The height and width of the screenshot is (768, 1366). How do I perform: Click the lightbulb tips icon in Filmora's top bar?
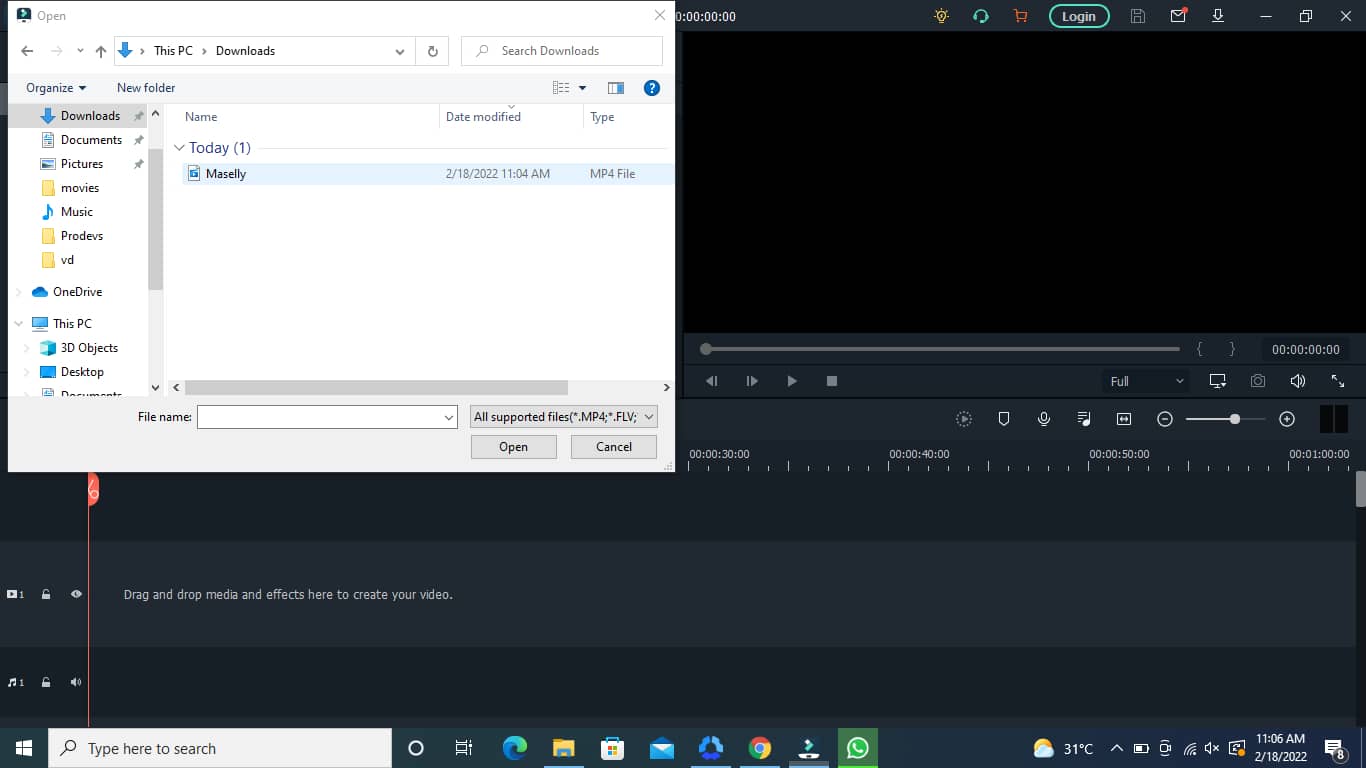click(941, 16)
